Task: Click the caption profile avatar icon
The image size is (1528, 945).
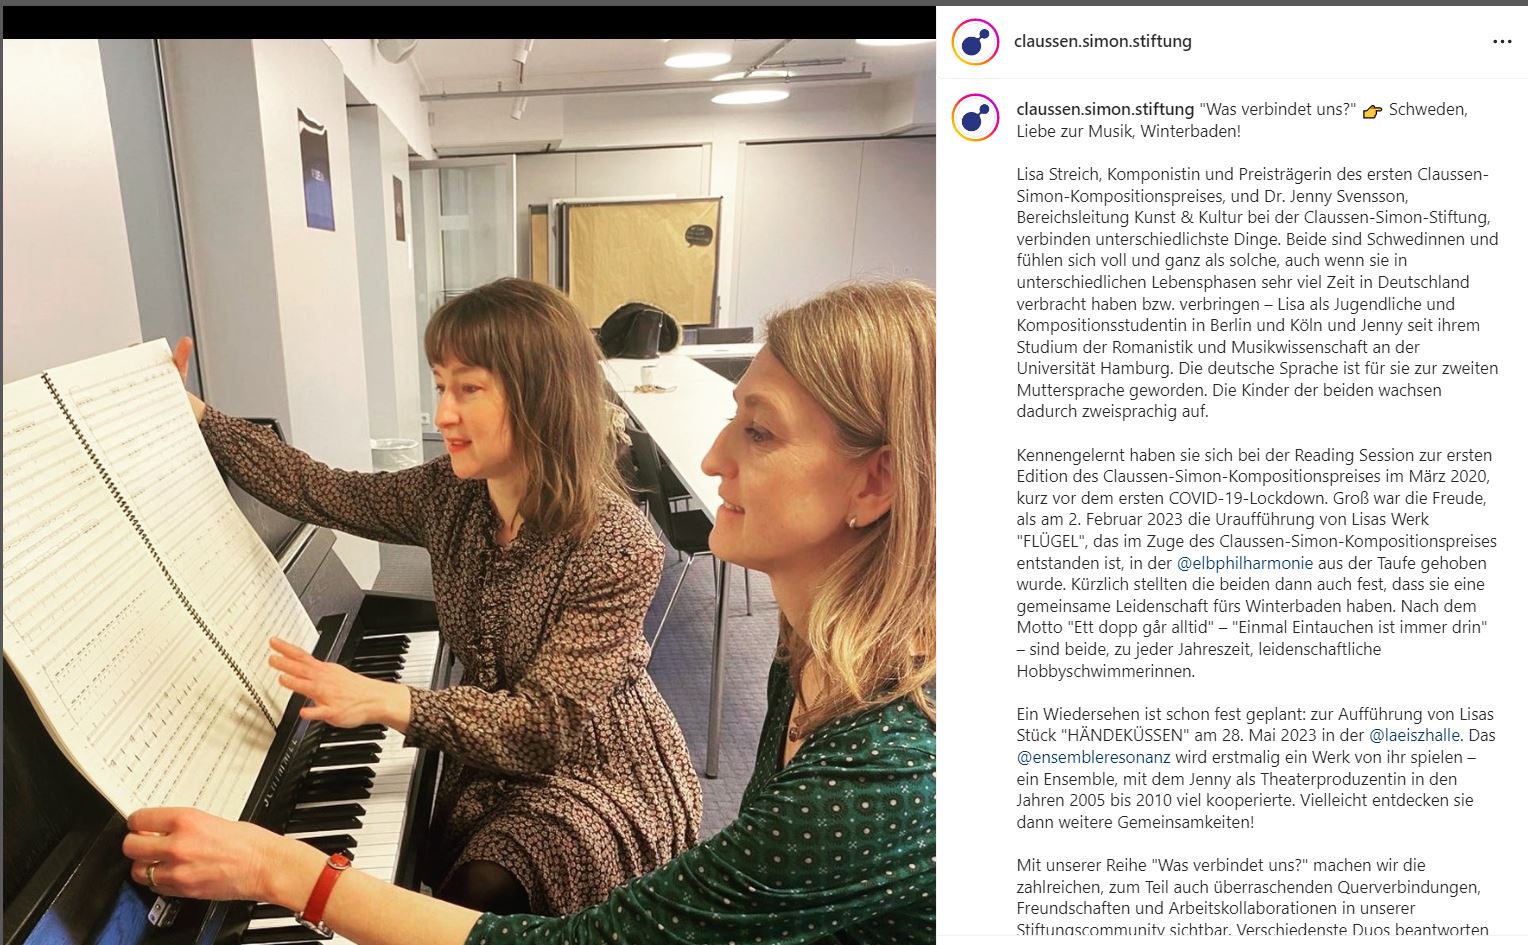Action: click(975, 118)
